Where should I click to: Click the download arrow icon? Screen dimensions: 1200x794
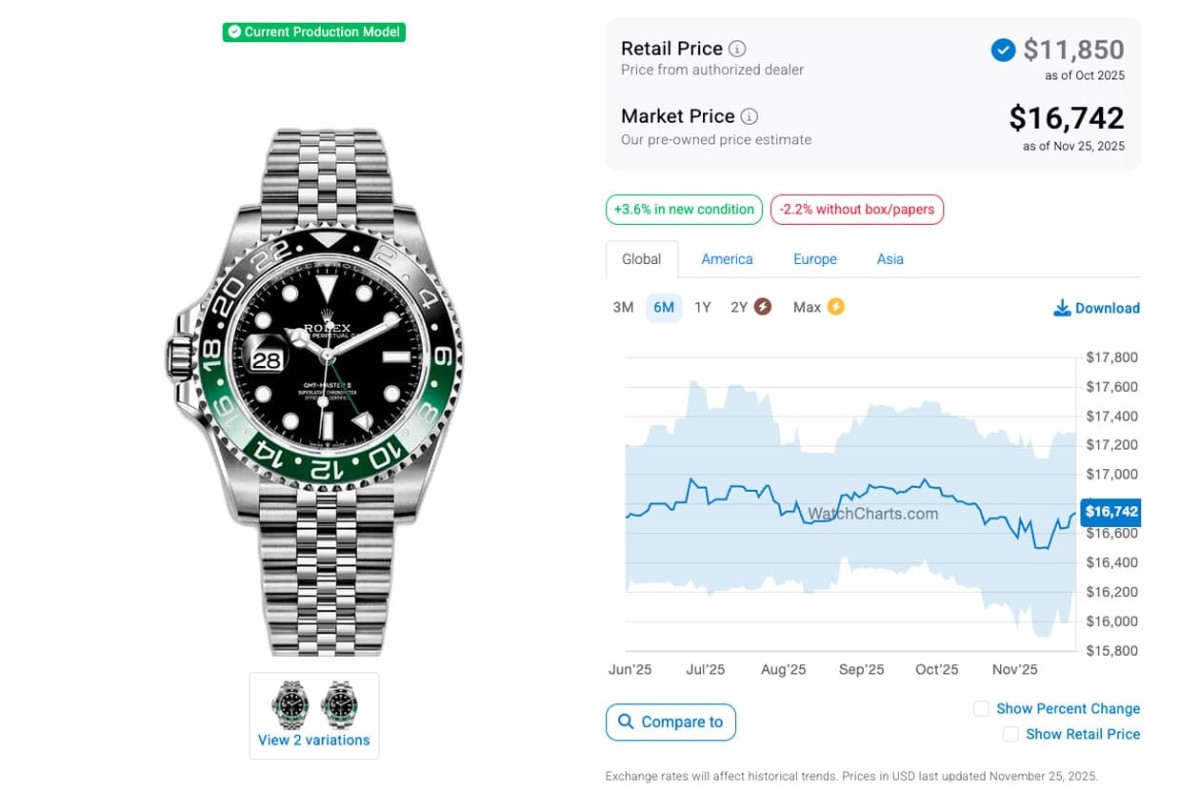click(1062, 308)
